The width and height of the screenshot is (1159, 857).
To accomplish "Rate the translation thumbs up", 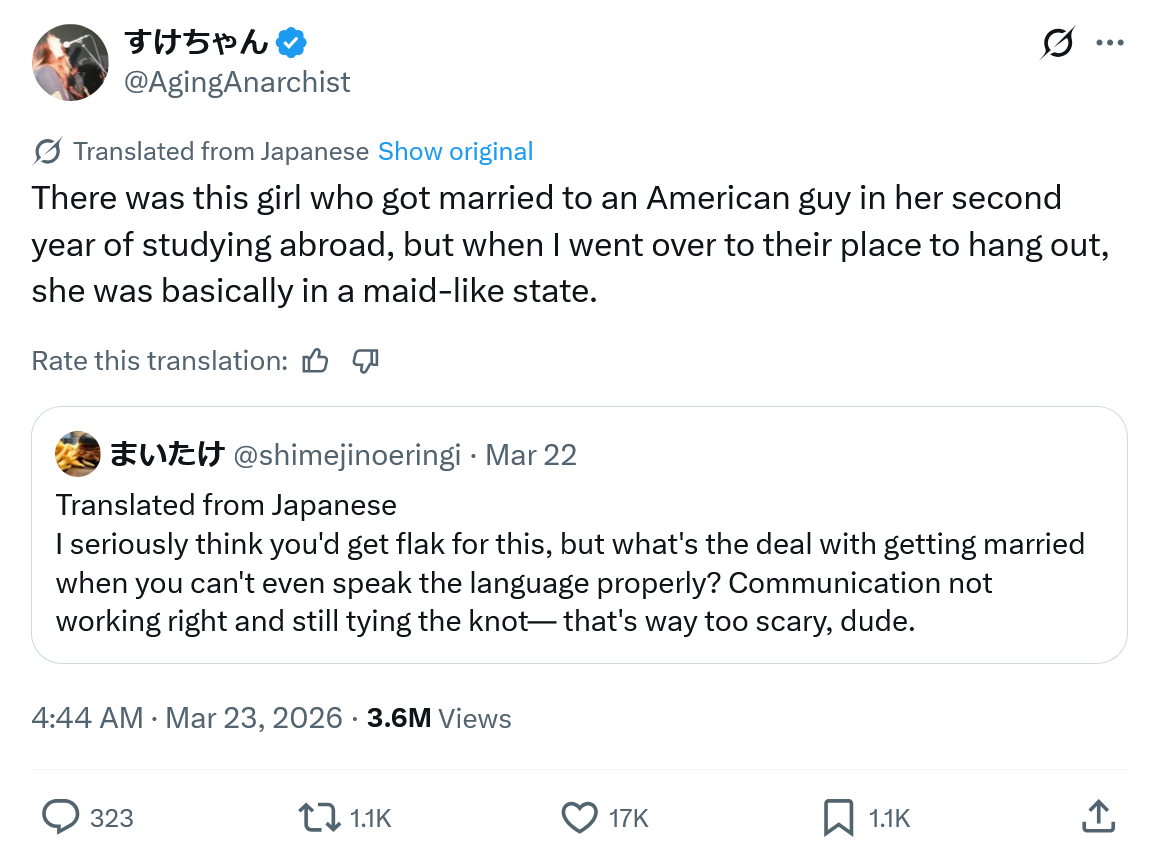I will [x=315, y=361].
